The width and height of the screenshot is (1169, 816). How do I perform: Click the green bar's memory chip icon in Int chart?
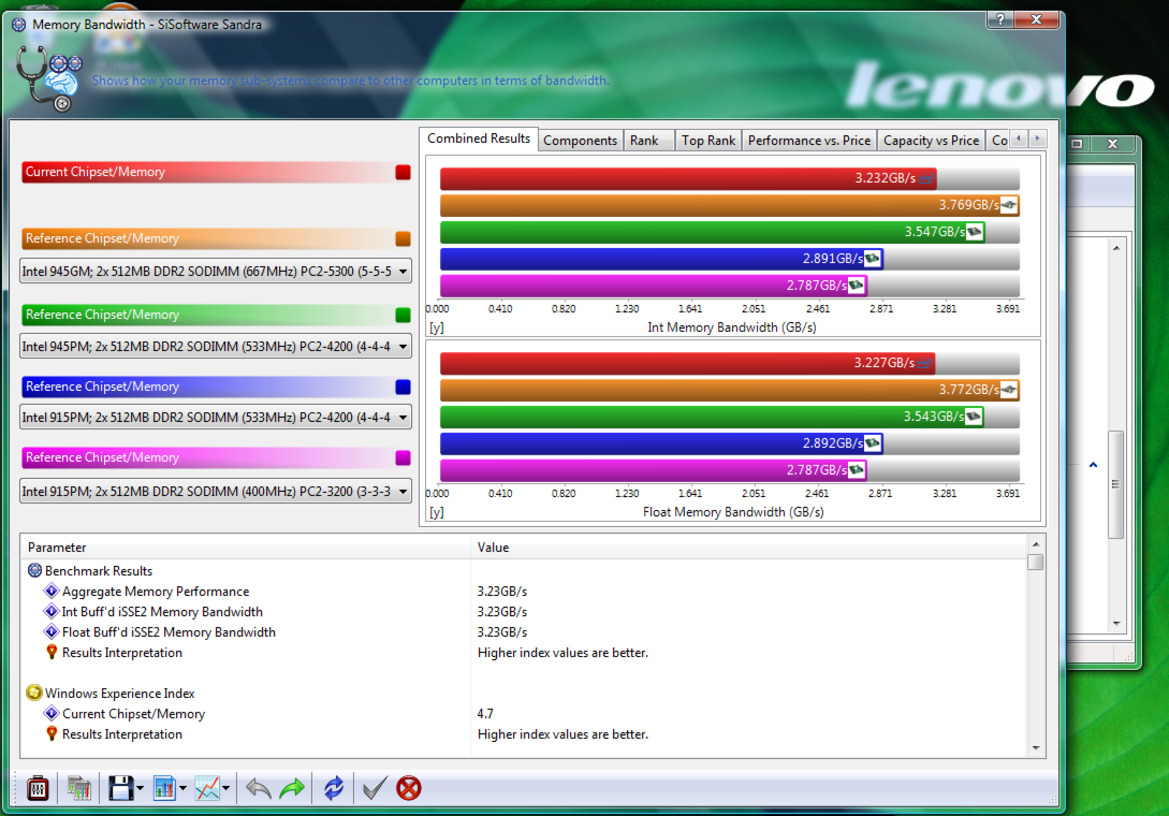point(974,232)
